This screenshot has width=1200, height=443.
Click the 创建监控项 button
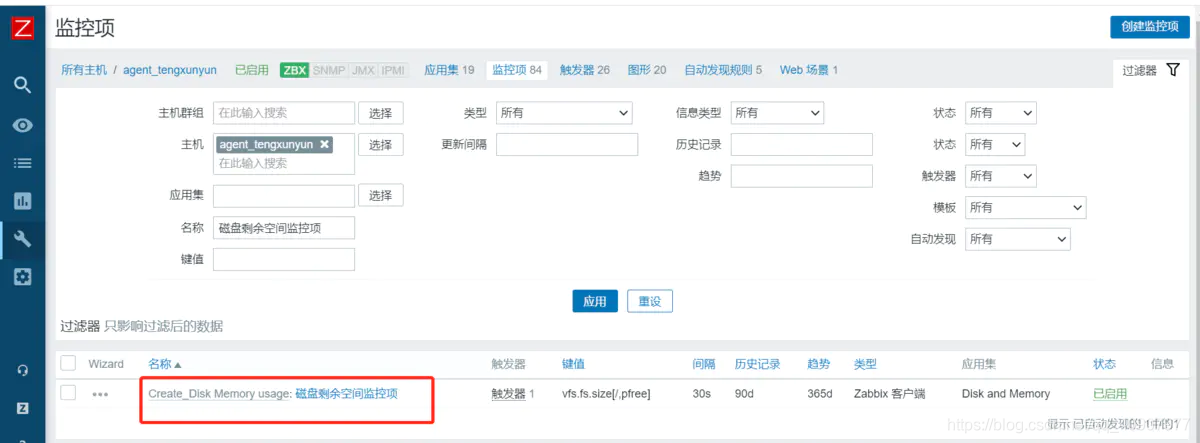1150,27
